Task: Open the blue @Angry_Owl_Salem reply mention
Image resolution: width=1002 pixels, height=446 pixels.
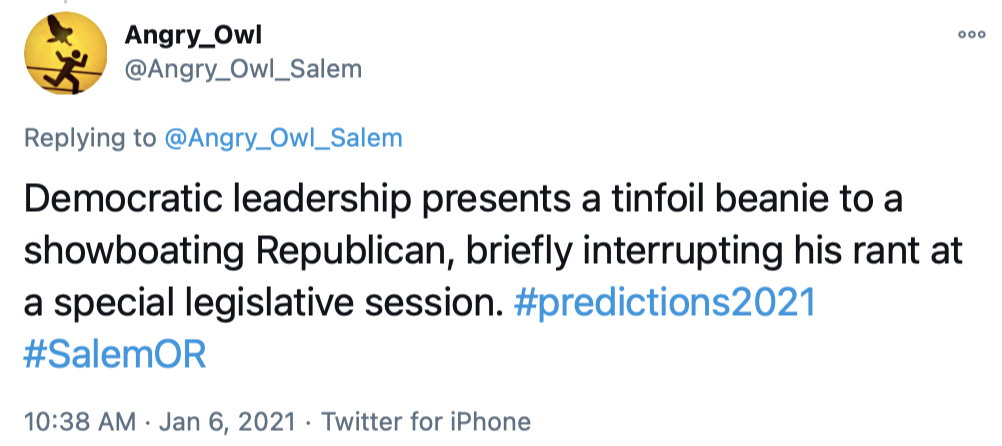Action: (284, 138)
